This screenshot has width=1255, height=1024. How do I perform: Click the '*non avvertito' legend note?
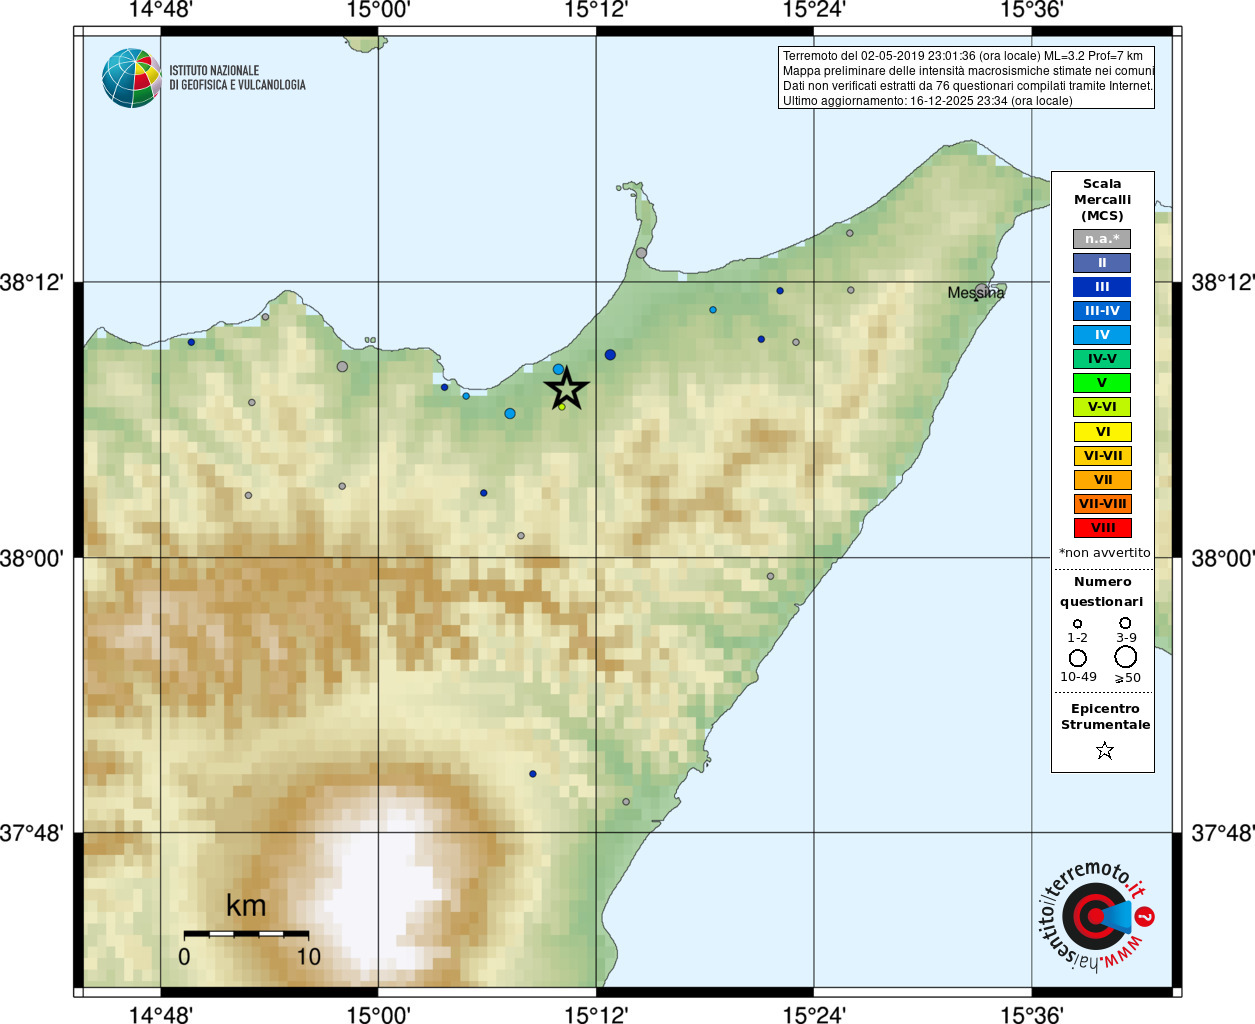tap(1105, 553)
